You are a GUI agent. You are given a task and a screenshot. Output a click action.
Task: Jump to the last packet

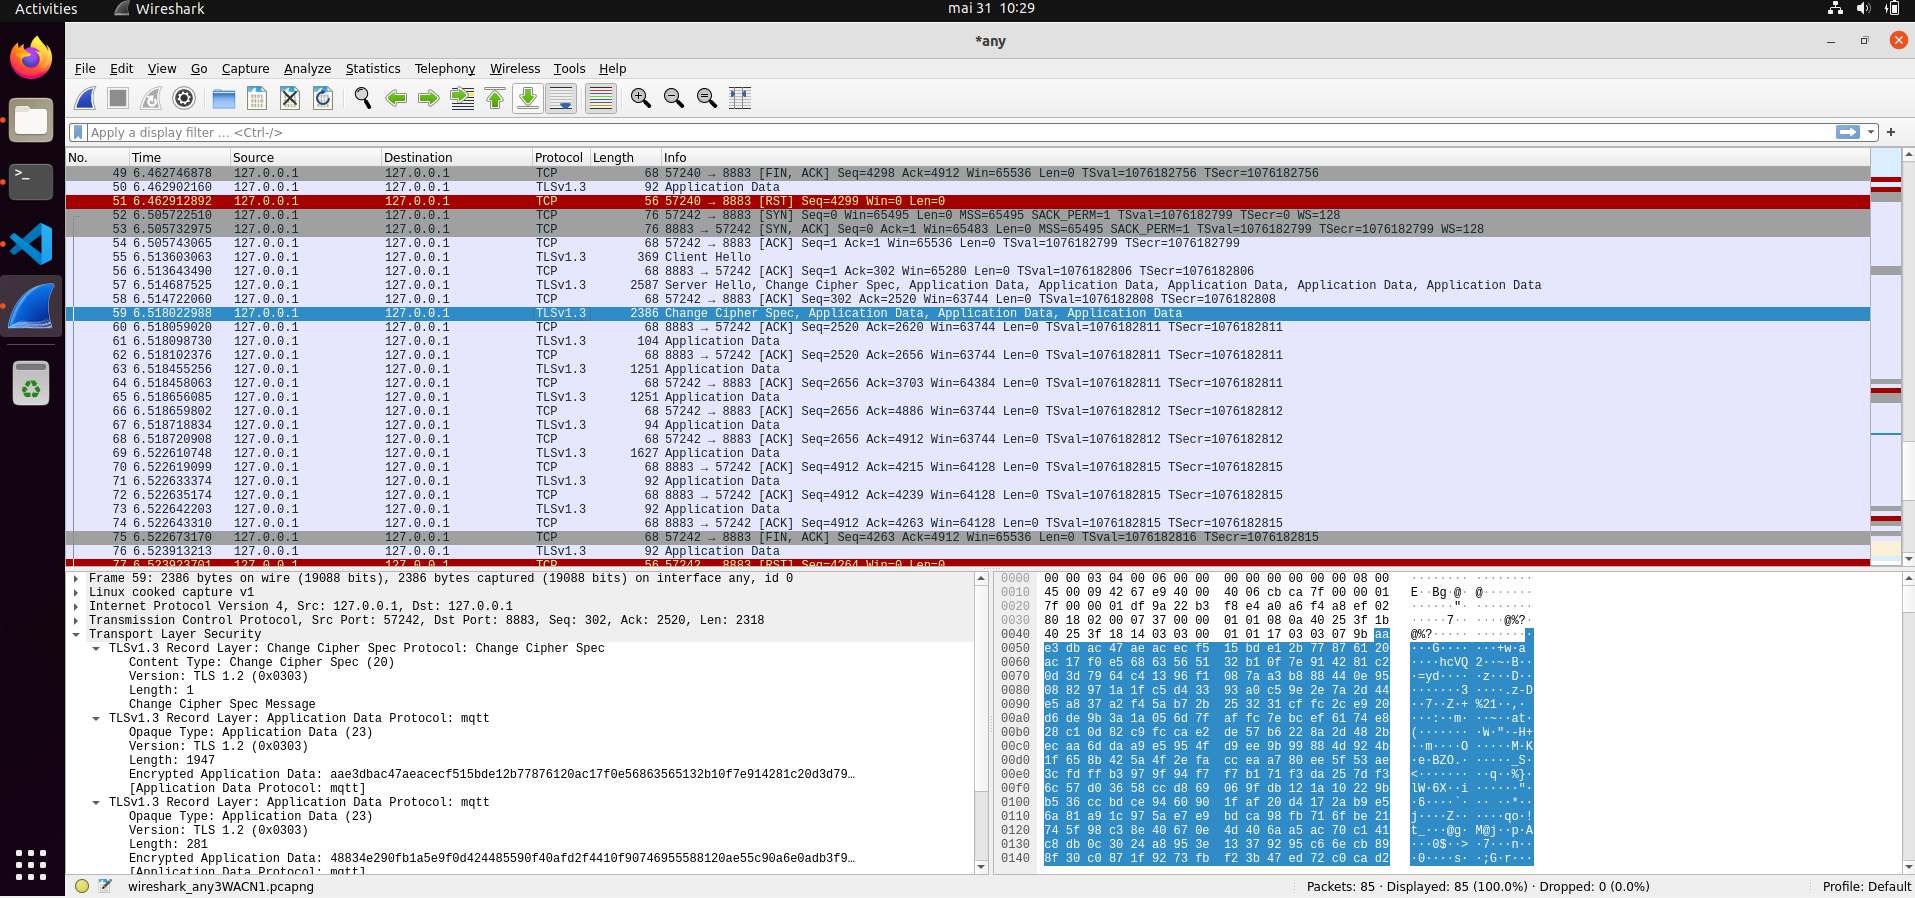pyautogui.click(x=528, y=98)
